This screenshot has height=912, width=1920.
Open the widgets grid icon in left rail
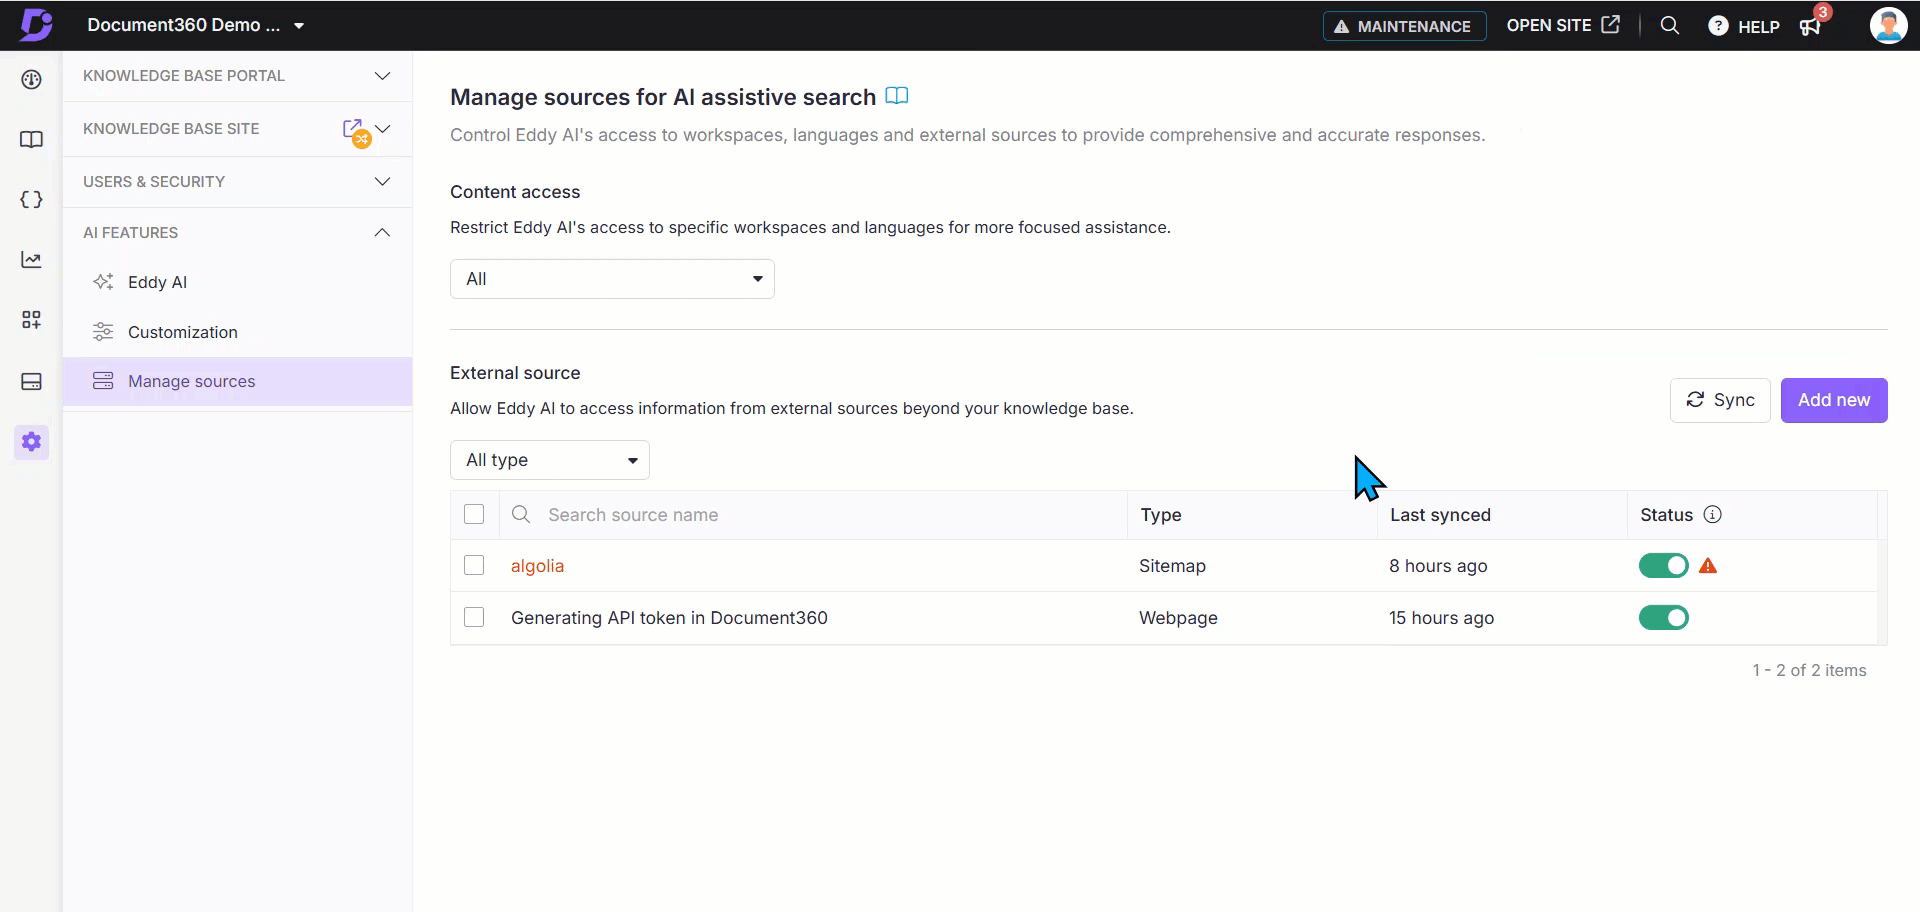click(31, 320)
